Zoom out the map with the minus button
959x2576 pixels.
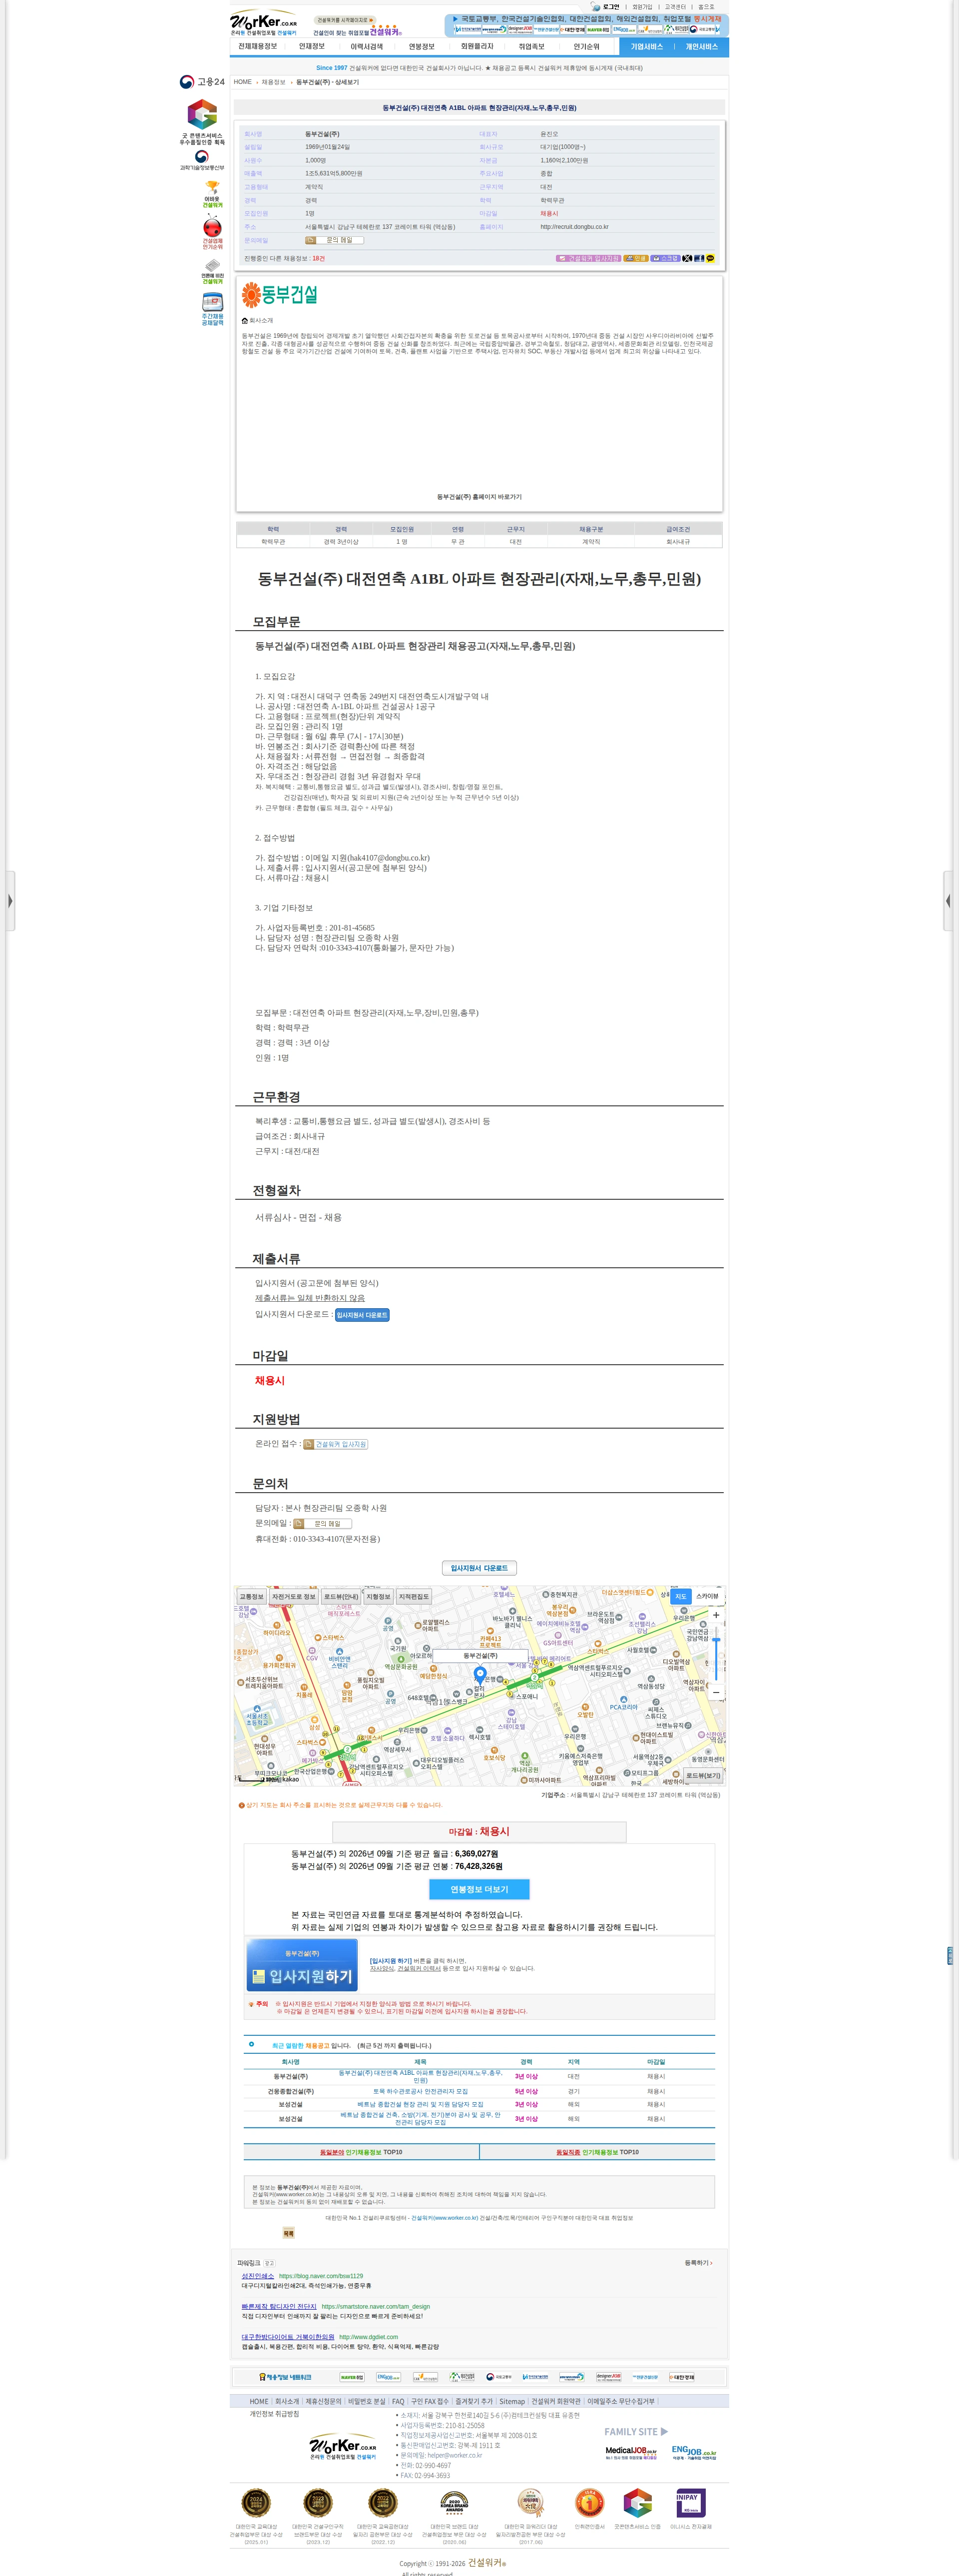click(716, 1692)
